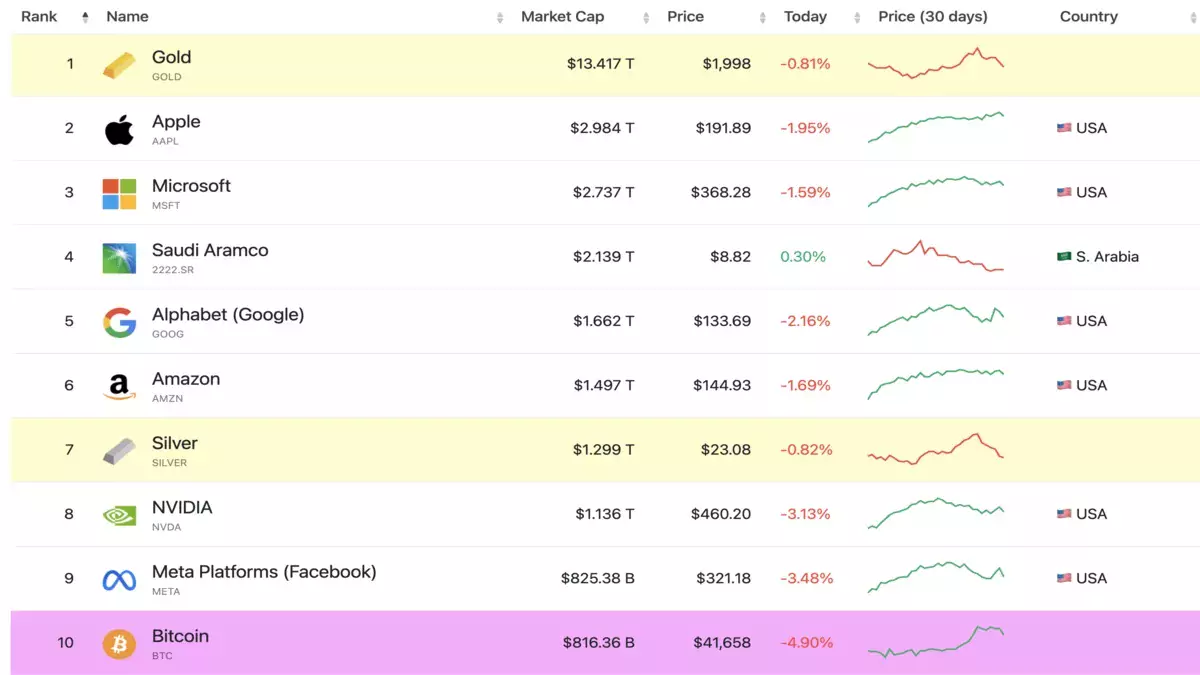Sort table by Rank column arrows
Image resolution: width=1200 pixels, height=675 pixels.
point(85,17)
